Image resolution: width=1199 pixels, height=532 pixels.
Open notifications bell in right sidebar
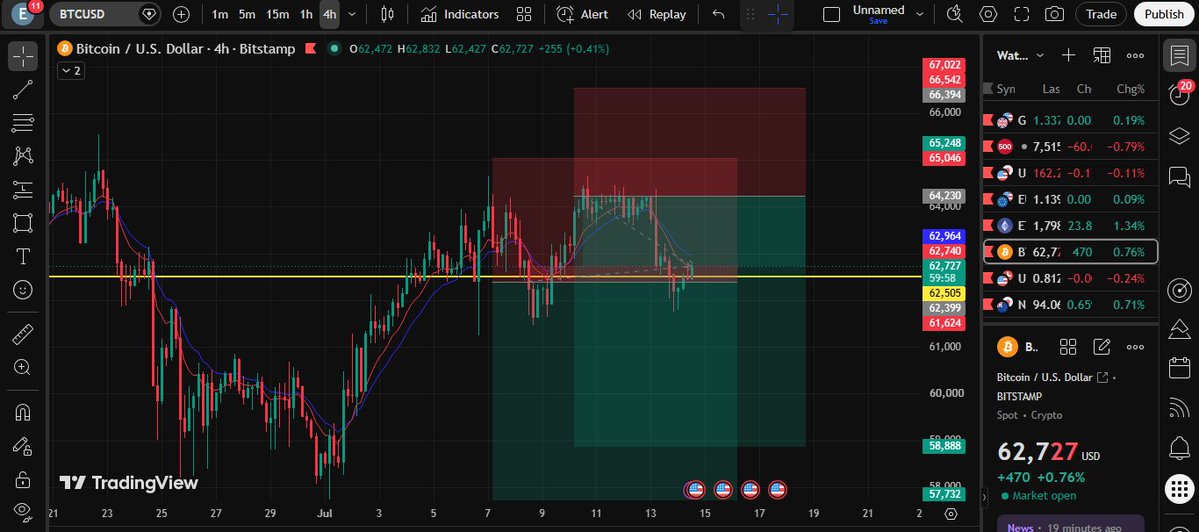pyautogui.click(x=1180, y=448)
